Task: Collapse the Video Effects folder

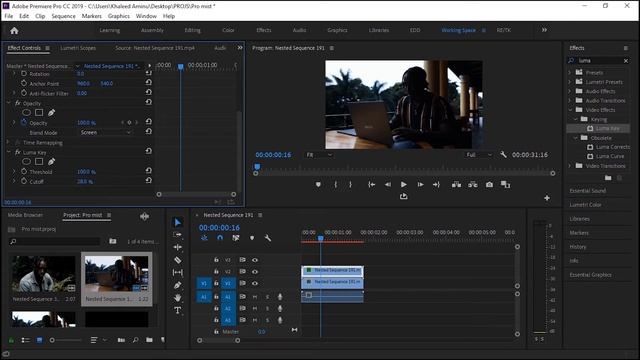Action: pyautogui.click(x=570, y=110)
